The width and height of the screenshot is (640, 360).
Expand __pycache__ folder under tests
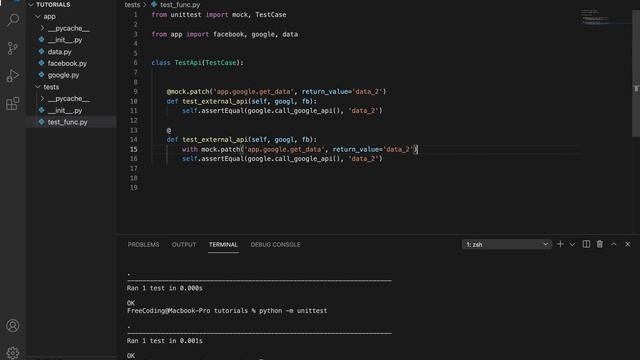click(42, 98)
